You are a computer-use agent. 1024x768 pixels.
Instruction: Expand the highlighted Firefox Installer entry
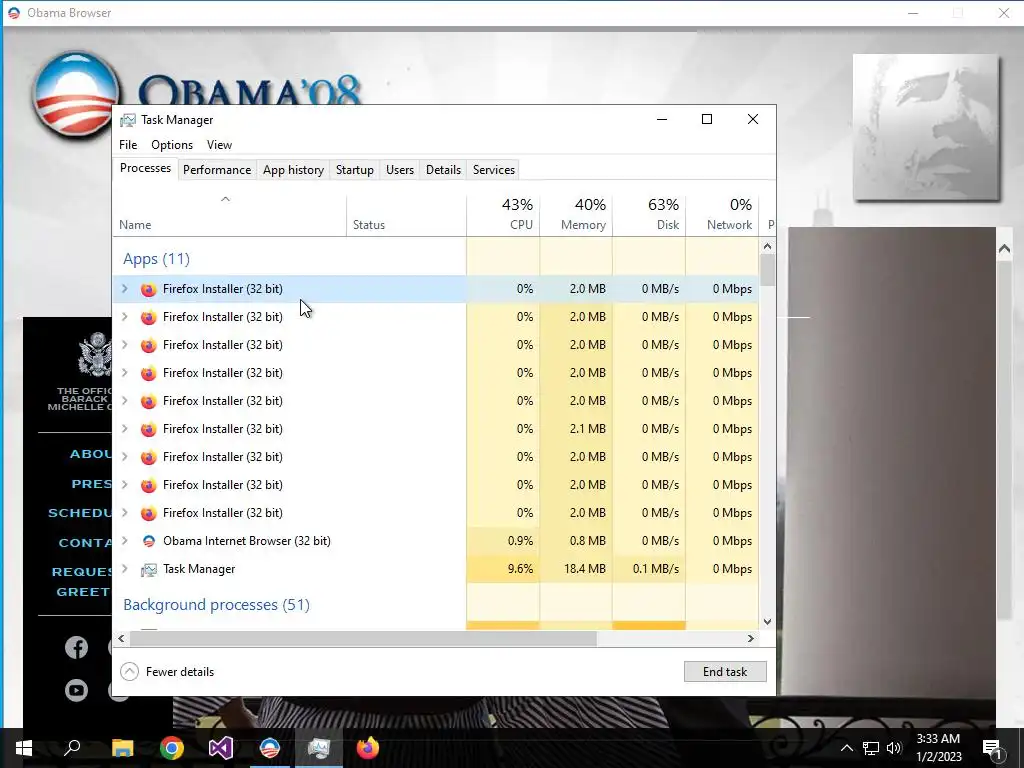click(125, 289)
